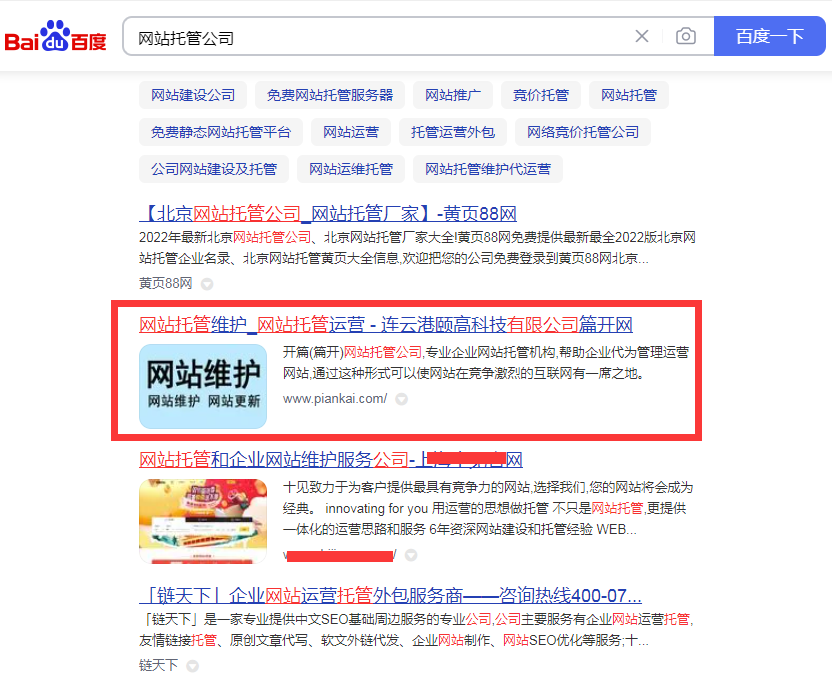Click the 网站维护 blue thumbnail image
Viewport: 832px width, 675px height.
click(x=203, y=386)
